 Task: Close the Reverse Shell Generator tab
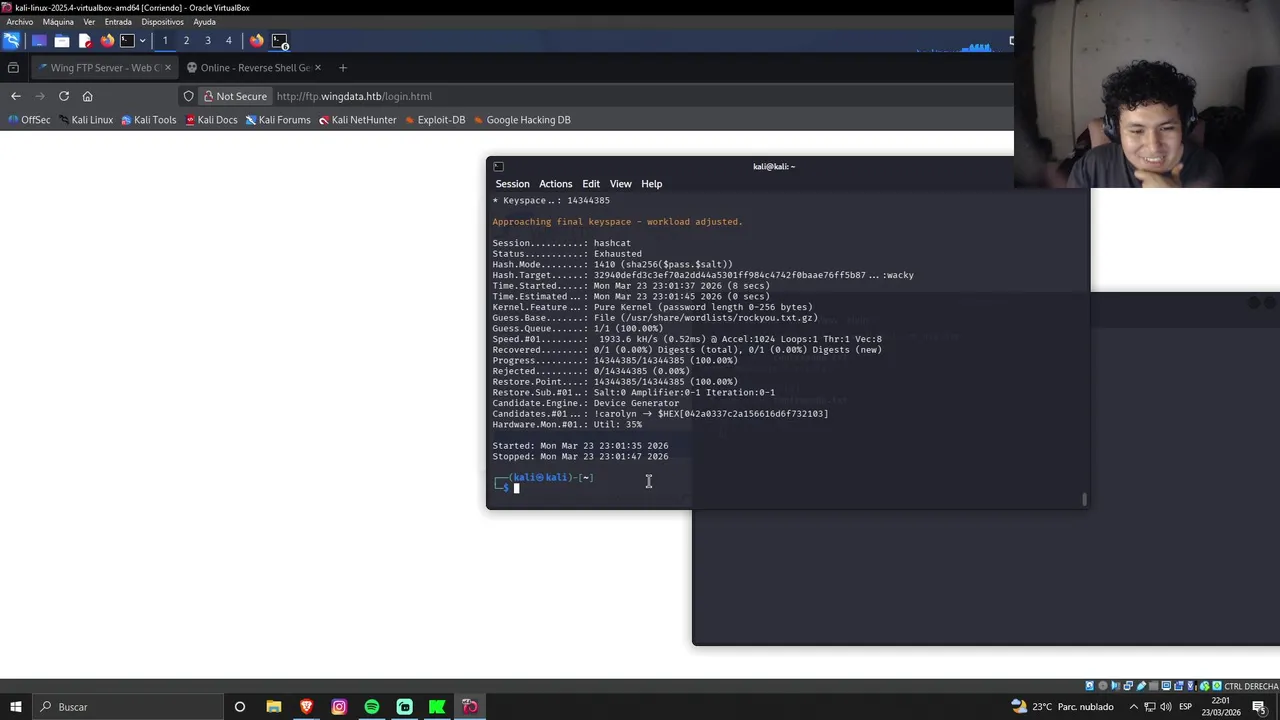pyautogui.click(x=318, y=68)
